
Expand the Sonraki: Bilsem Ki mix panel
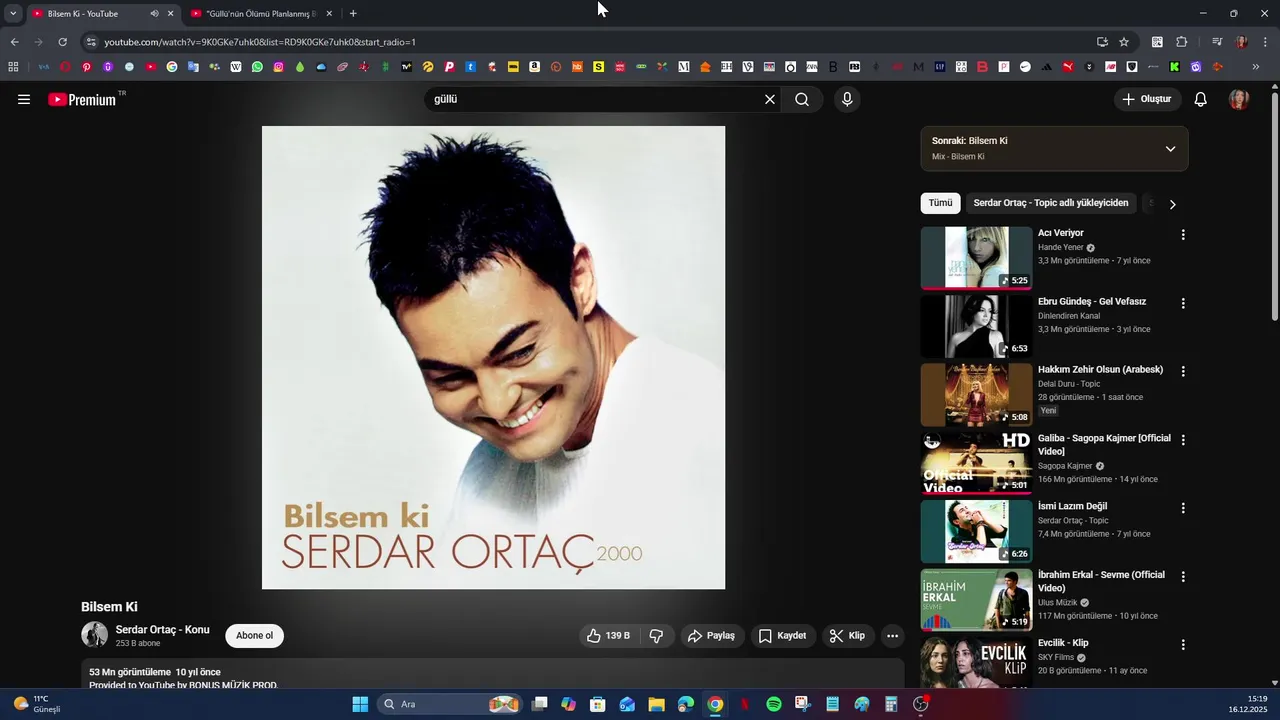1170,149
